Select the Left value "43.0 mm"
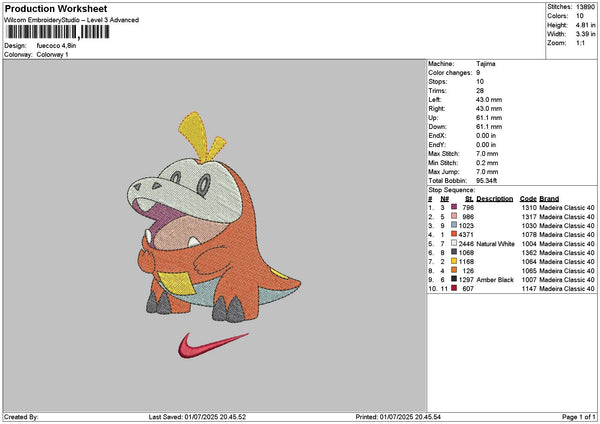Screen dimensions: 600x424 [489, 99]
